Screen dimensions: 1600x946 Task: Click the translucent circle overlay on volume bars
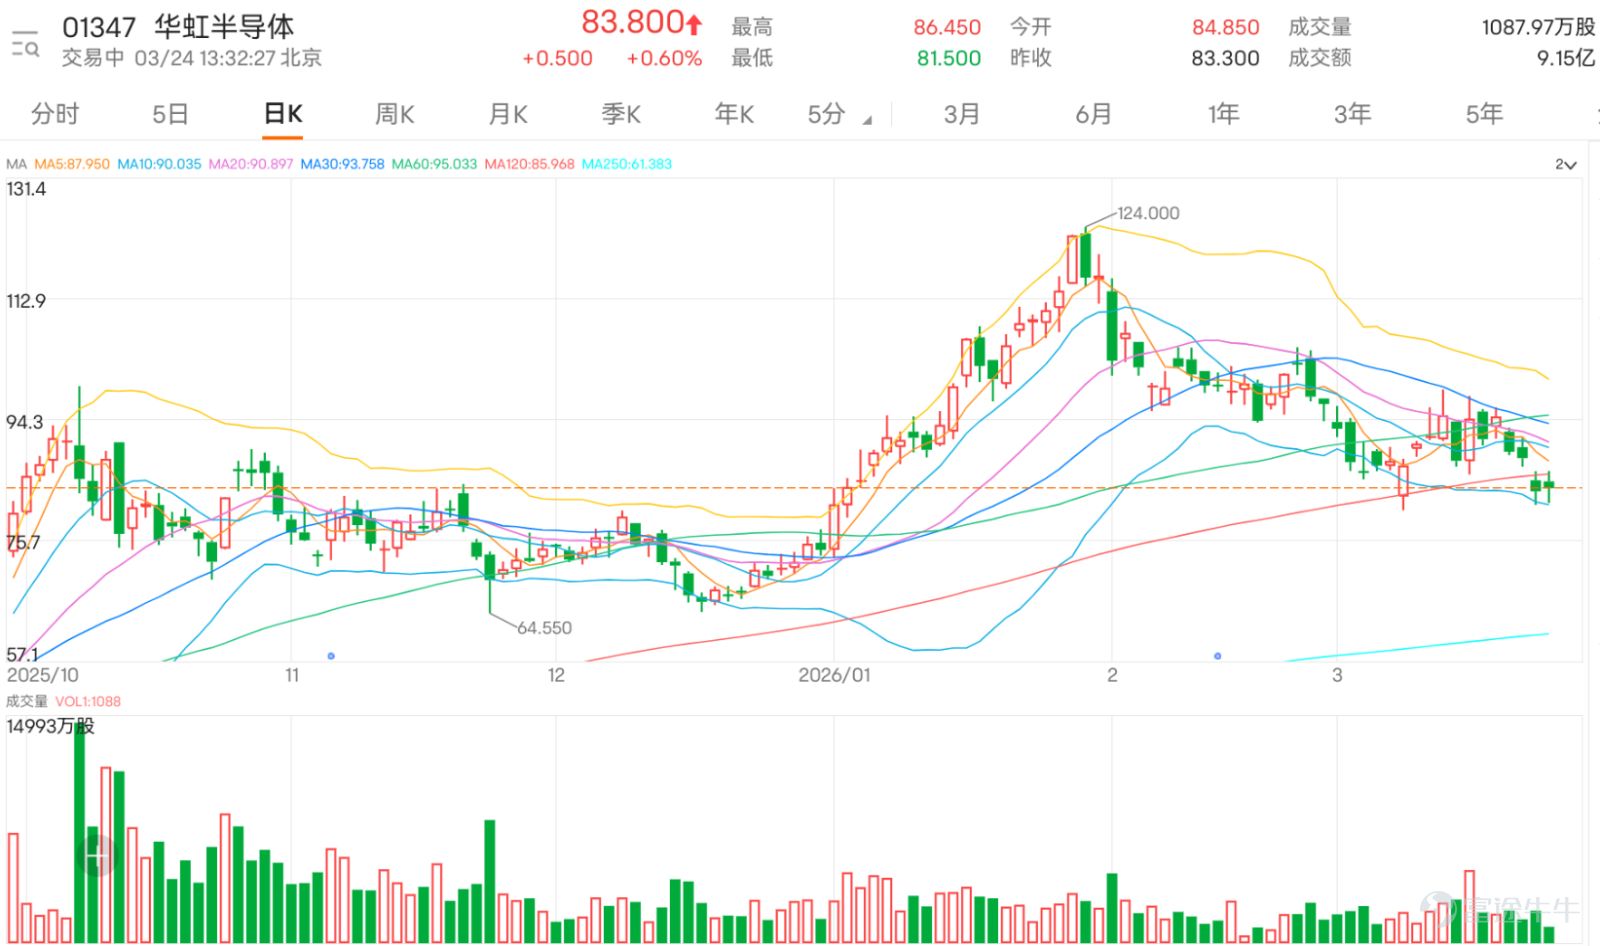tap(98, 855)
